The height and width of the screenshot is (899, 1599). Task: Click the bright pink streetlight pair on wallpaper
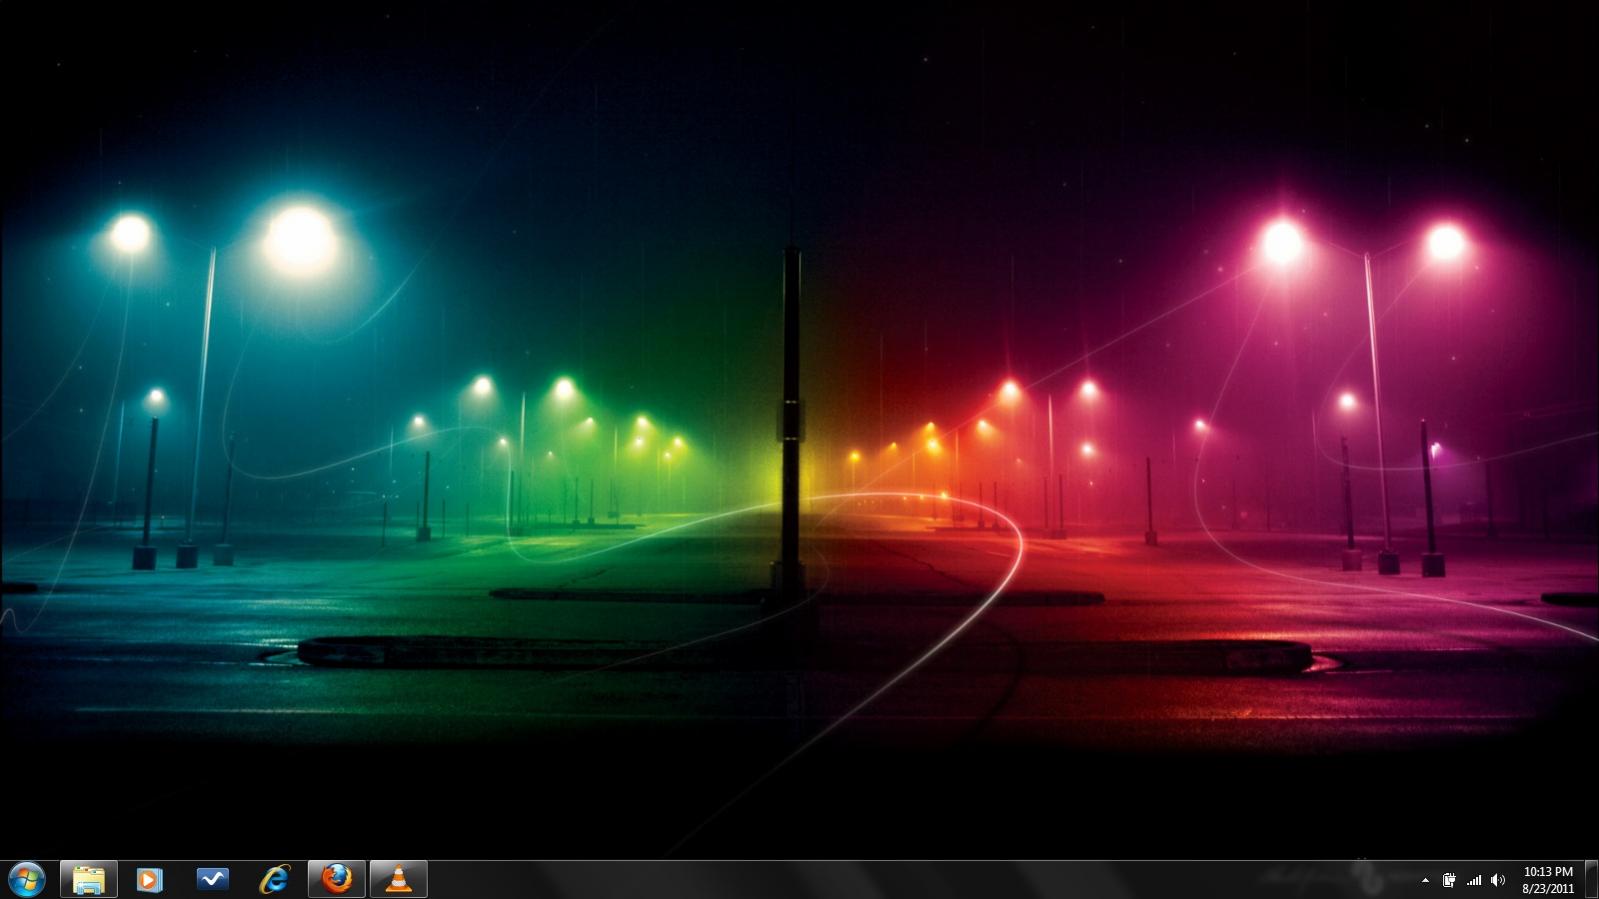tap(1364, 243)
